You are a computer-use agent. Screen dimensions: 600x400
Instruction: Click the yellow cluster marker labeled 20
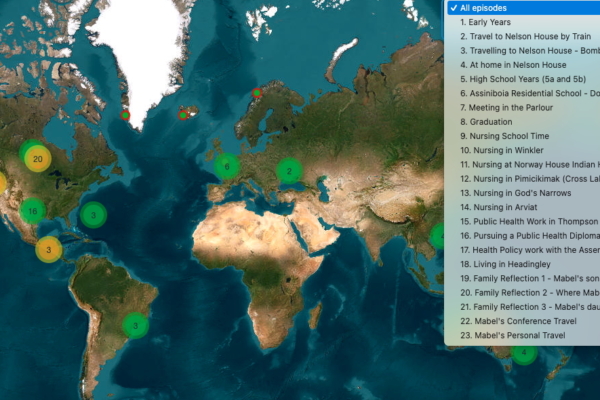(38, 159)
